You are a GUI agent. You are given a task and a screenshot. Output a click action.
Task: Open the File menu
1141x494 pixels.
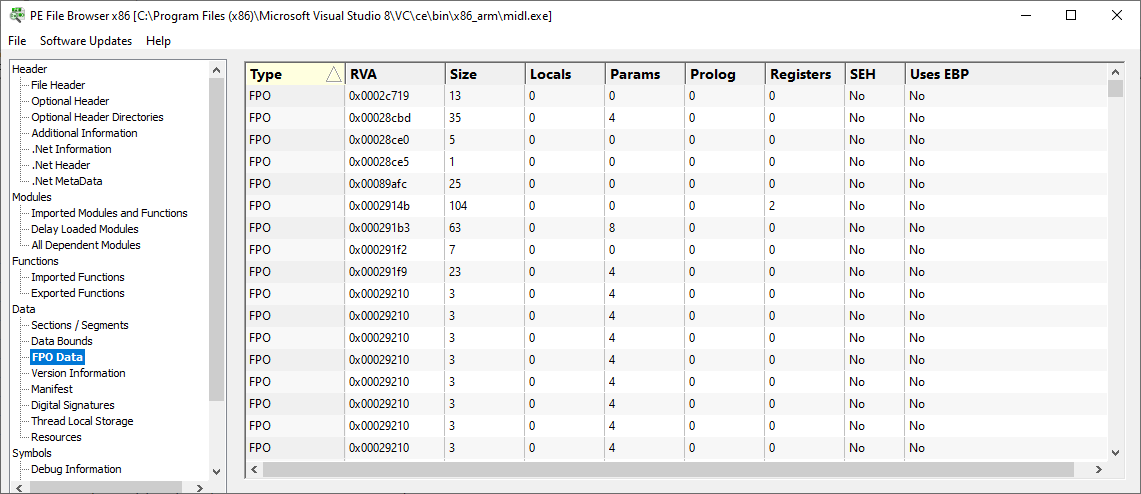pos(17,41)
